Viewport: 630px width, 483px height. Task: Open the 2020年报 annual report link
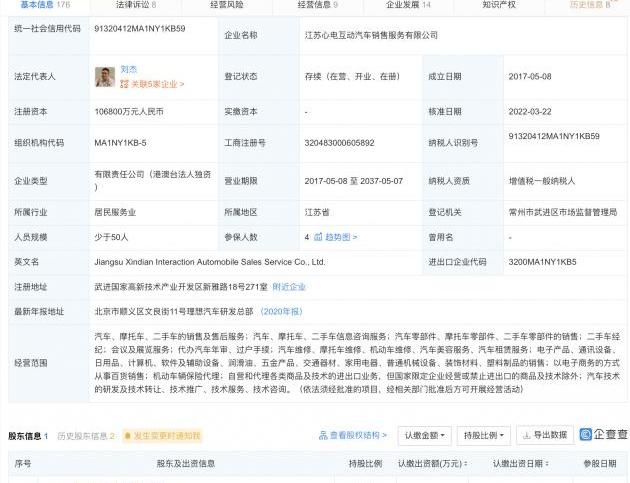[281, 311]
